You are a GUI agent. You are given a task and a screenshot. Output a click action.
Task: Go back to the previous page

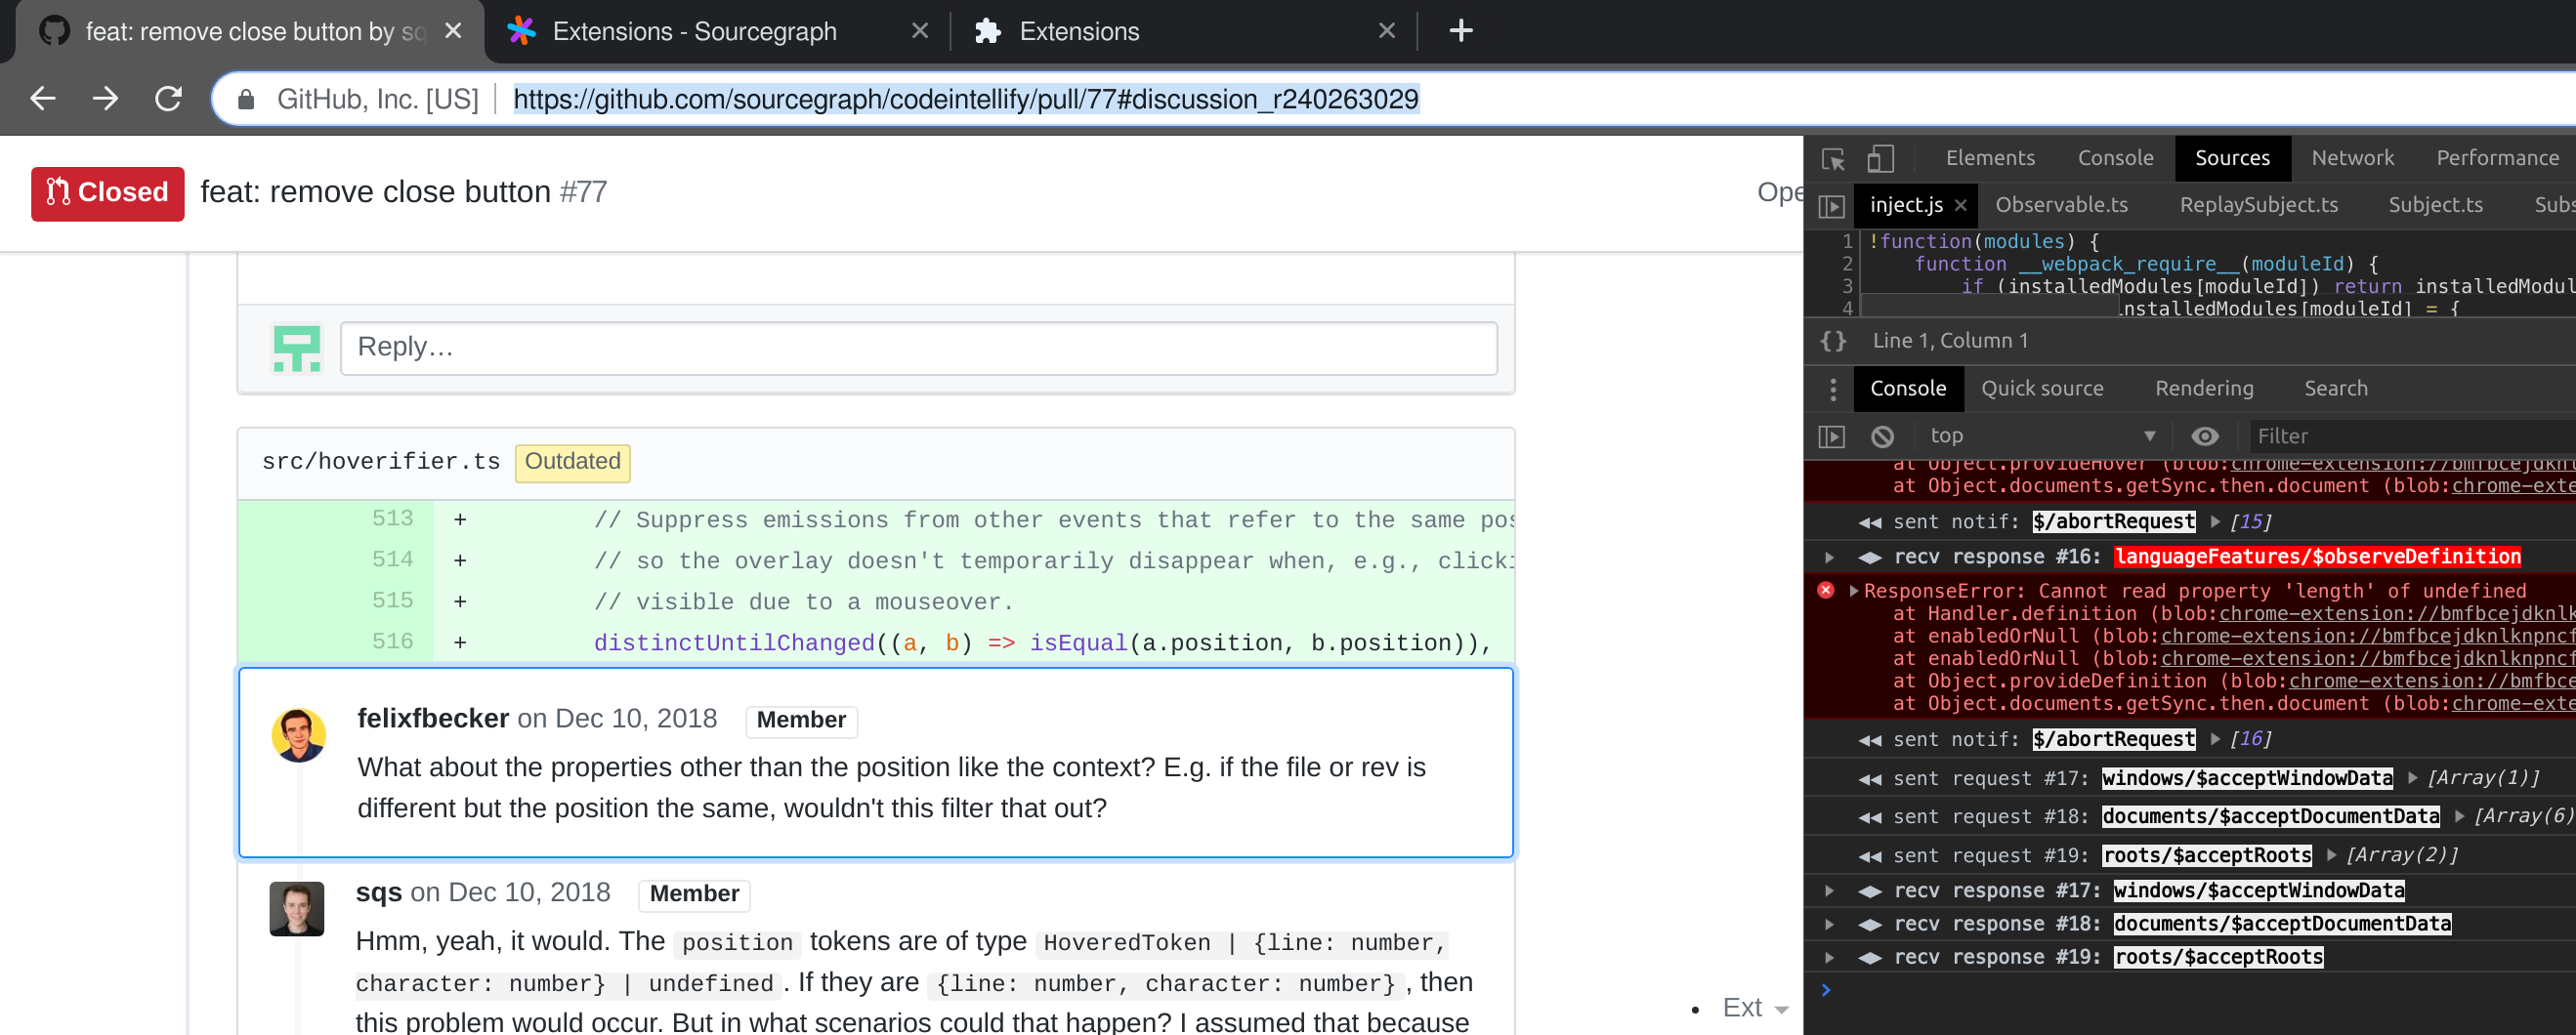pos(43,98)
